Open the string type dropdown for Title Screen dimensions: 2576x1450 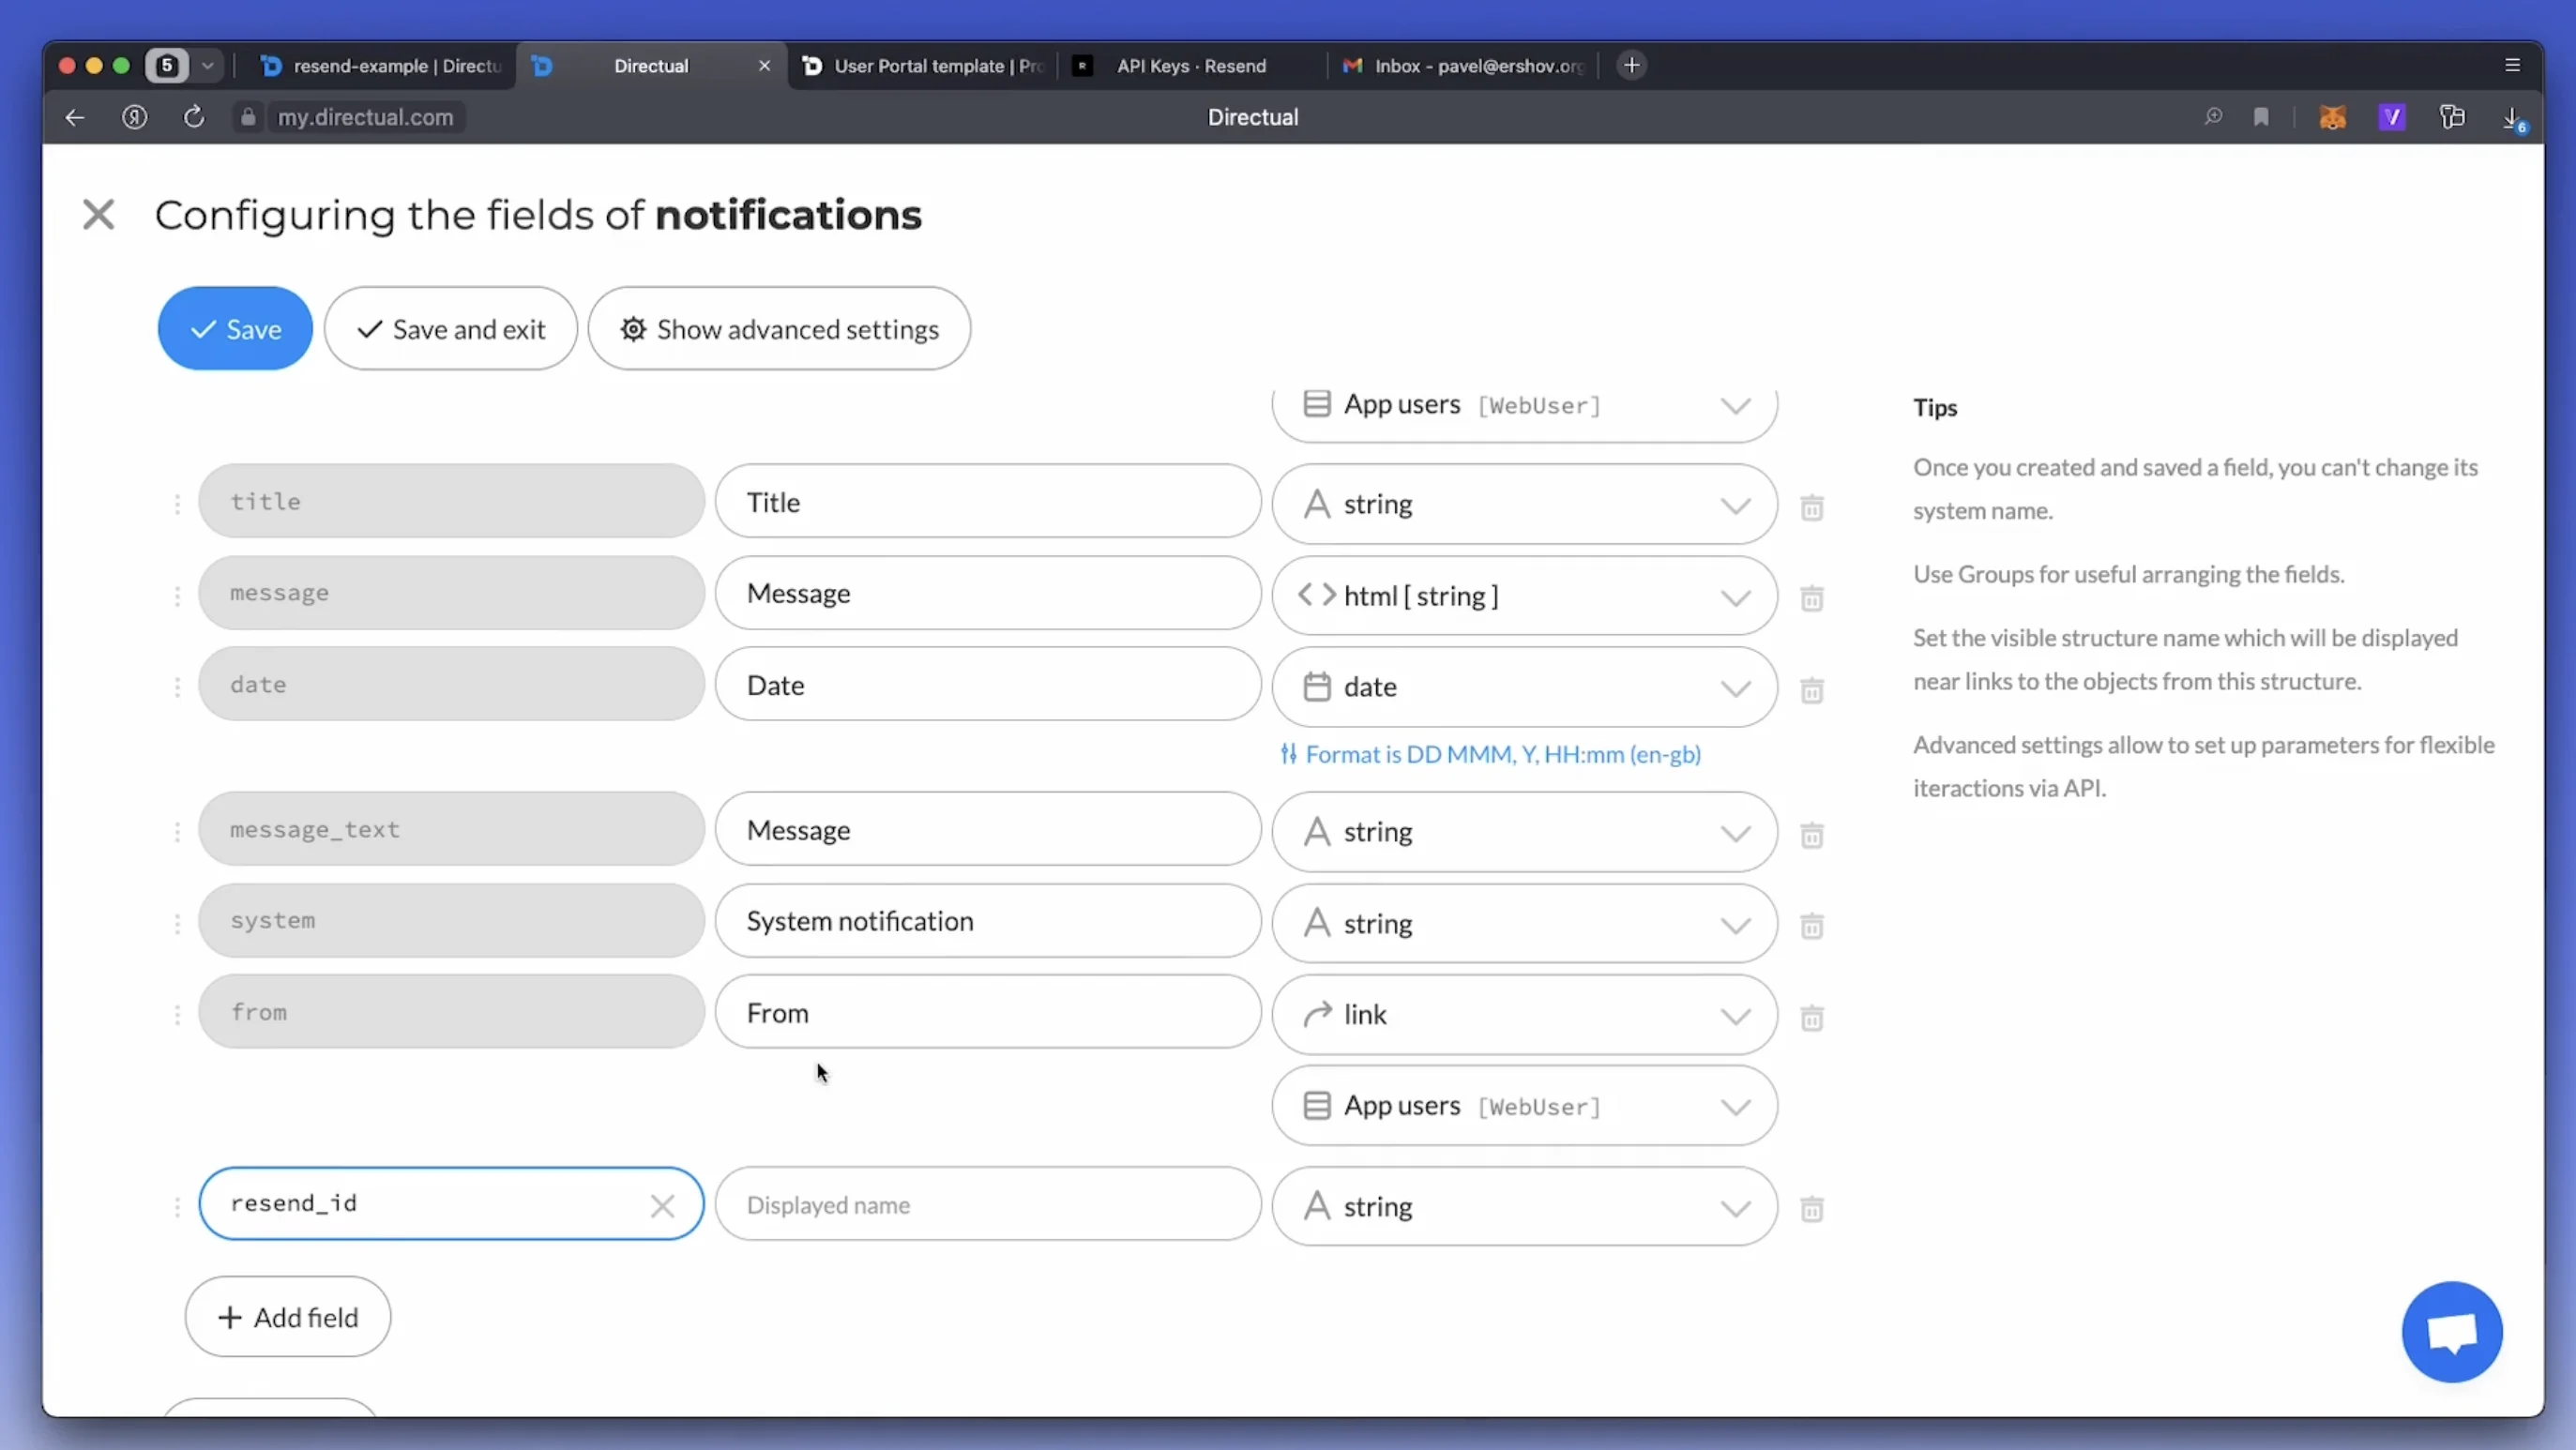pos(1737,504)
